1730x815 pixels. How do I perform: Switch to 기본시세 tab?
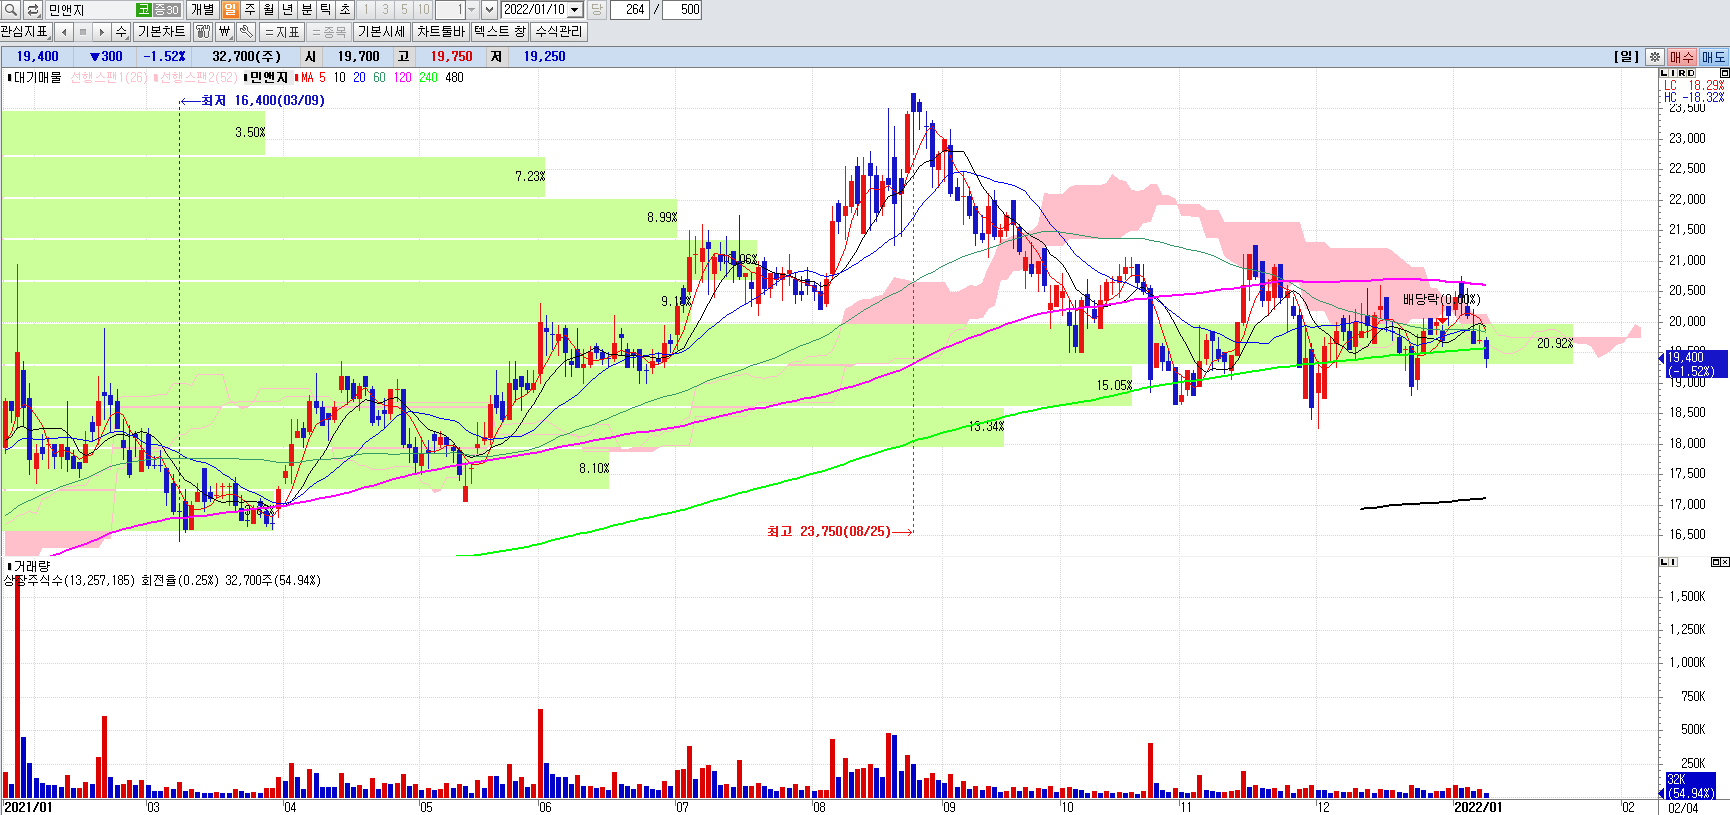pyautogui.click(x=382, y=32)
